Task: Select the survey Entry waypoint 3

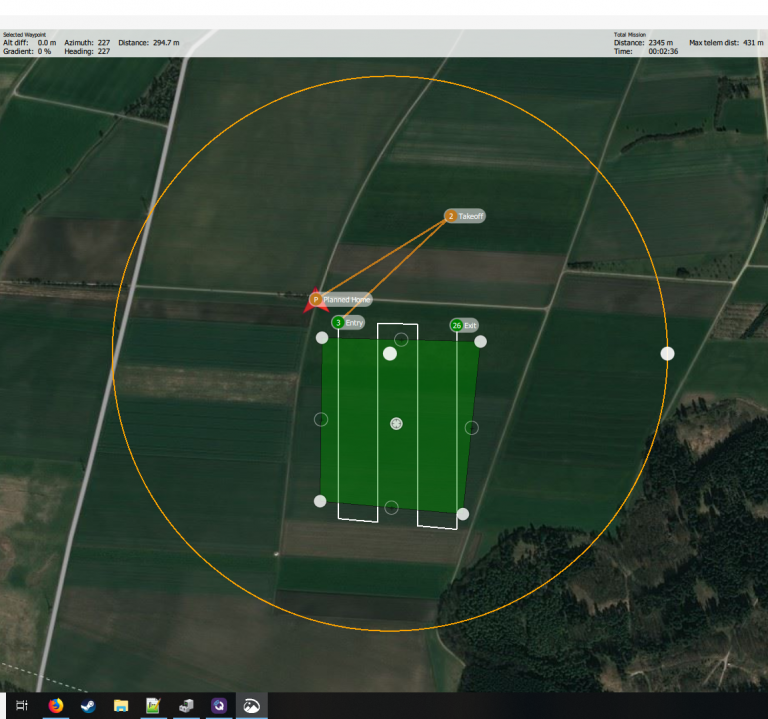Action: [338, 323]
